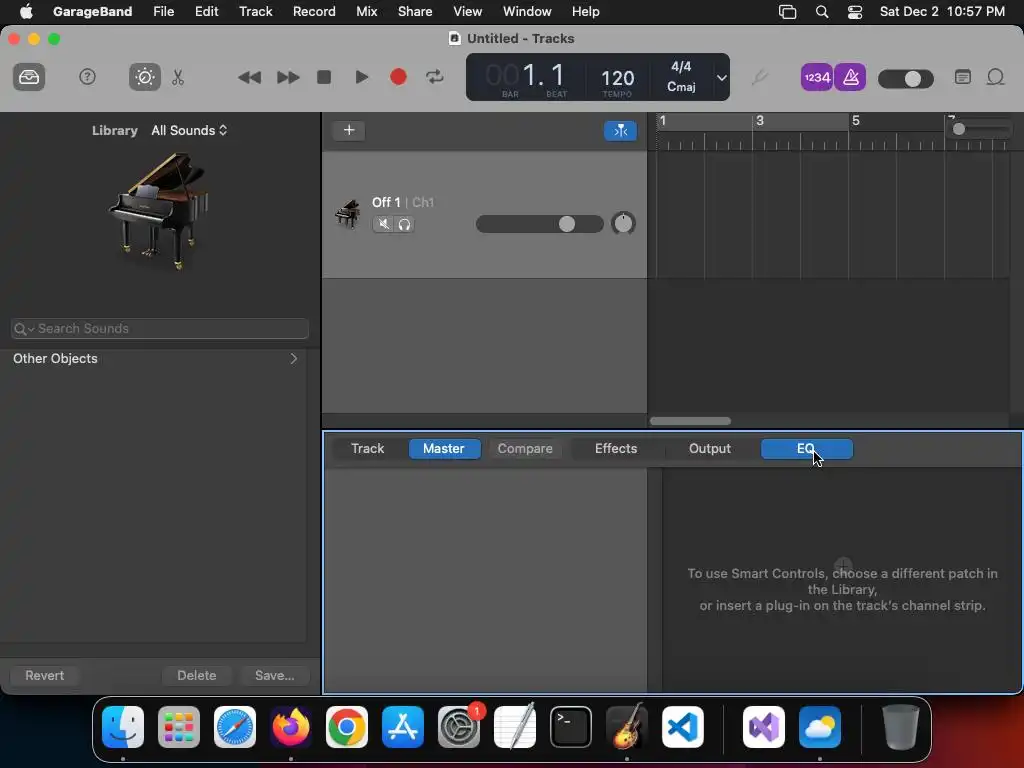Select the Master tab
Screen dimensions: 1024x768
(444, 449)
